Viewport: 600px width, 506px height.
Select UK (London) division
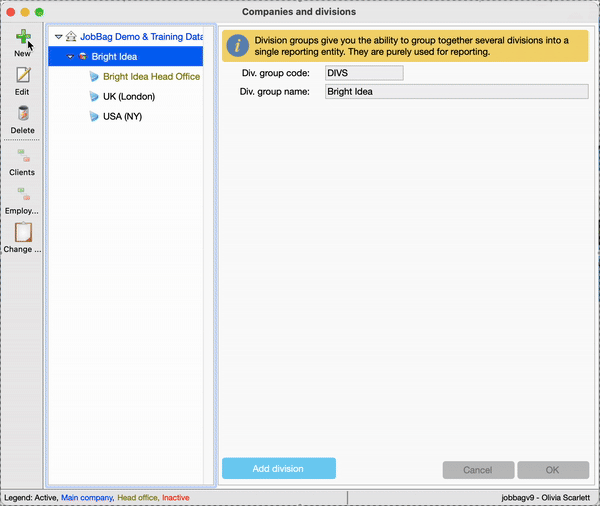[129, 96]
